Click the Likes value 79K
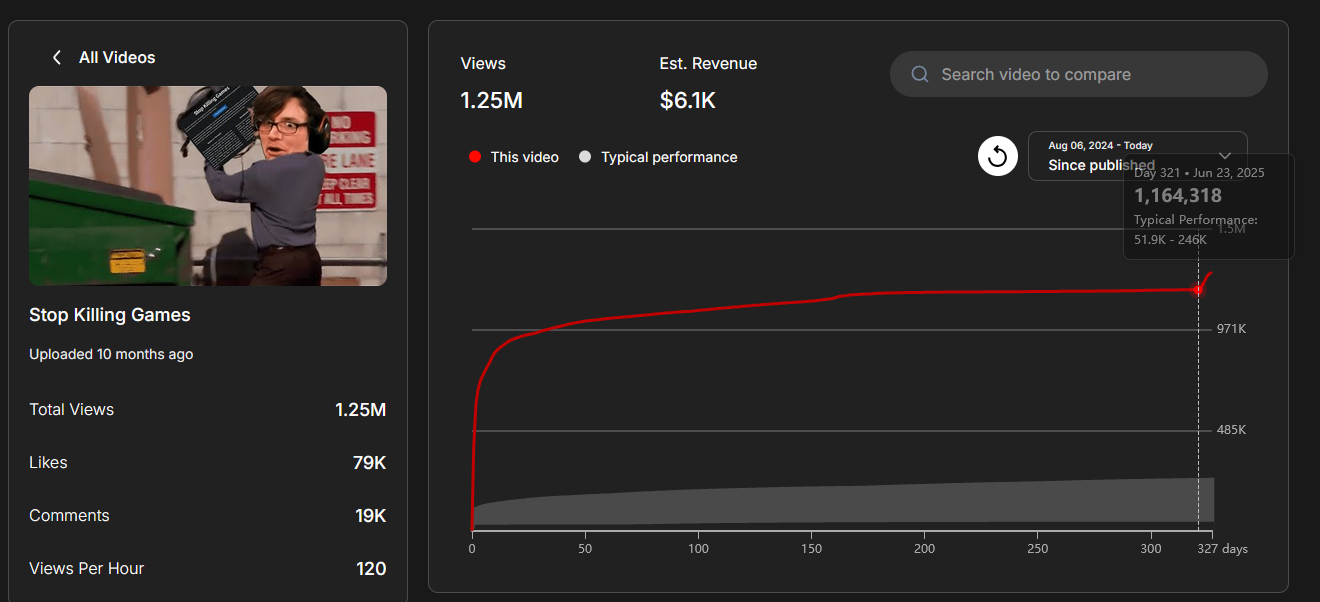Image resolution: width=1320 pixels, height=602 pixels. click(369, 463)
